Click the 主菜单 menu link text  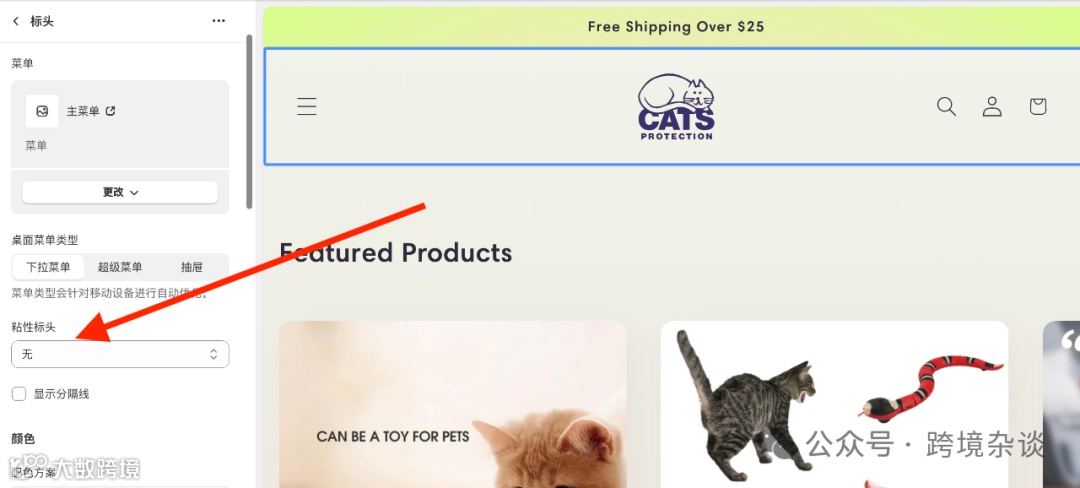pos(83,111)
